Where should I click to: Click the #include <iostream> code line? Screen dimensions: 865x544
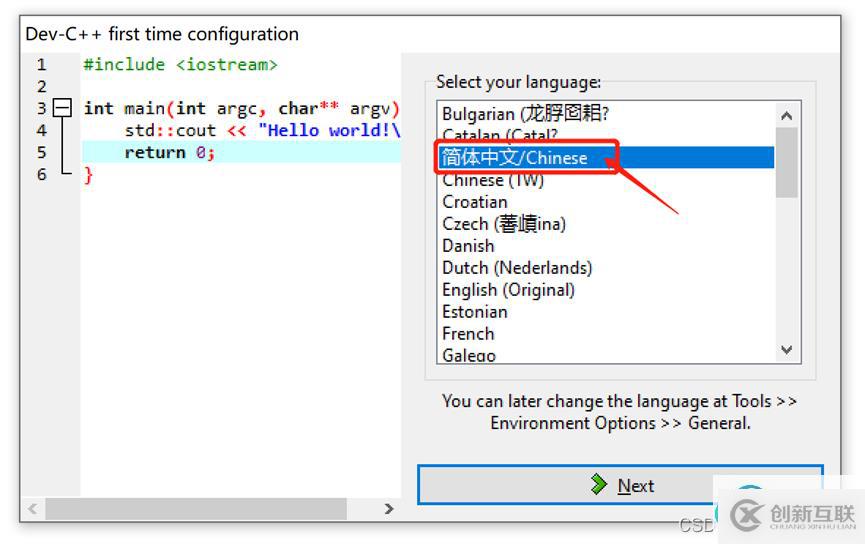tap(180, 65)
